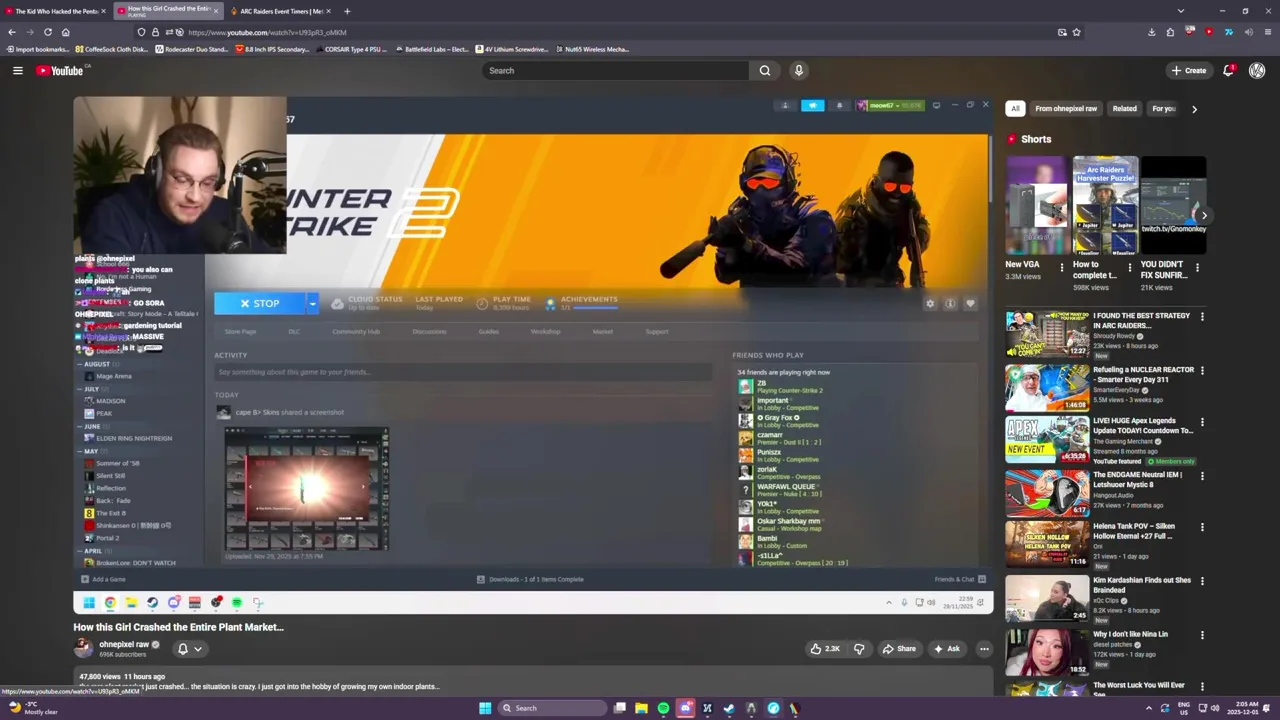Go back in browser history
This screenshot has width=1280, height=720.
tap(12, 32)
